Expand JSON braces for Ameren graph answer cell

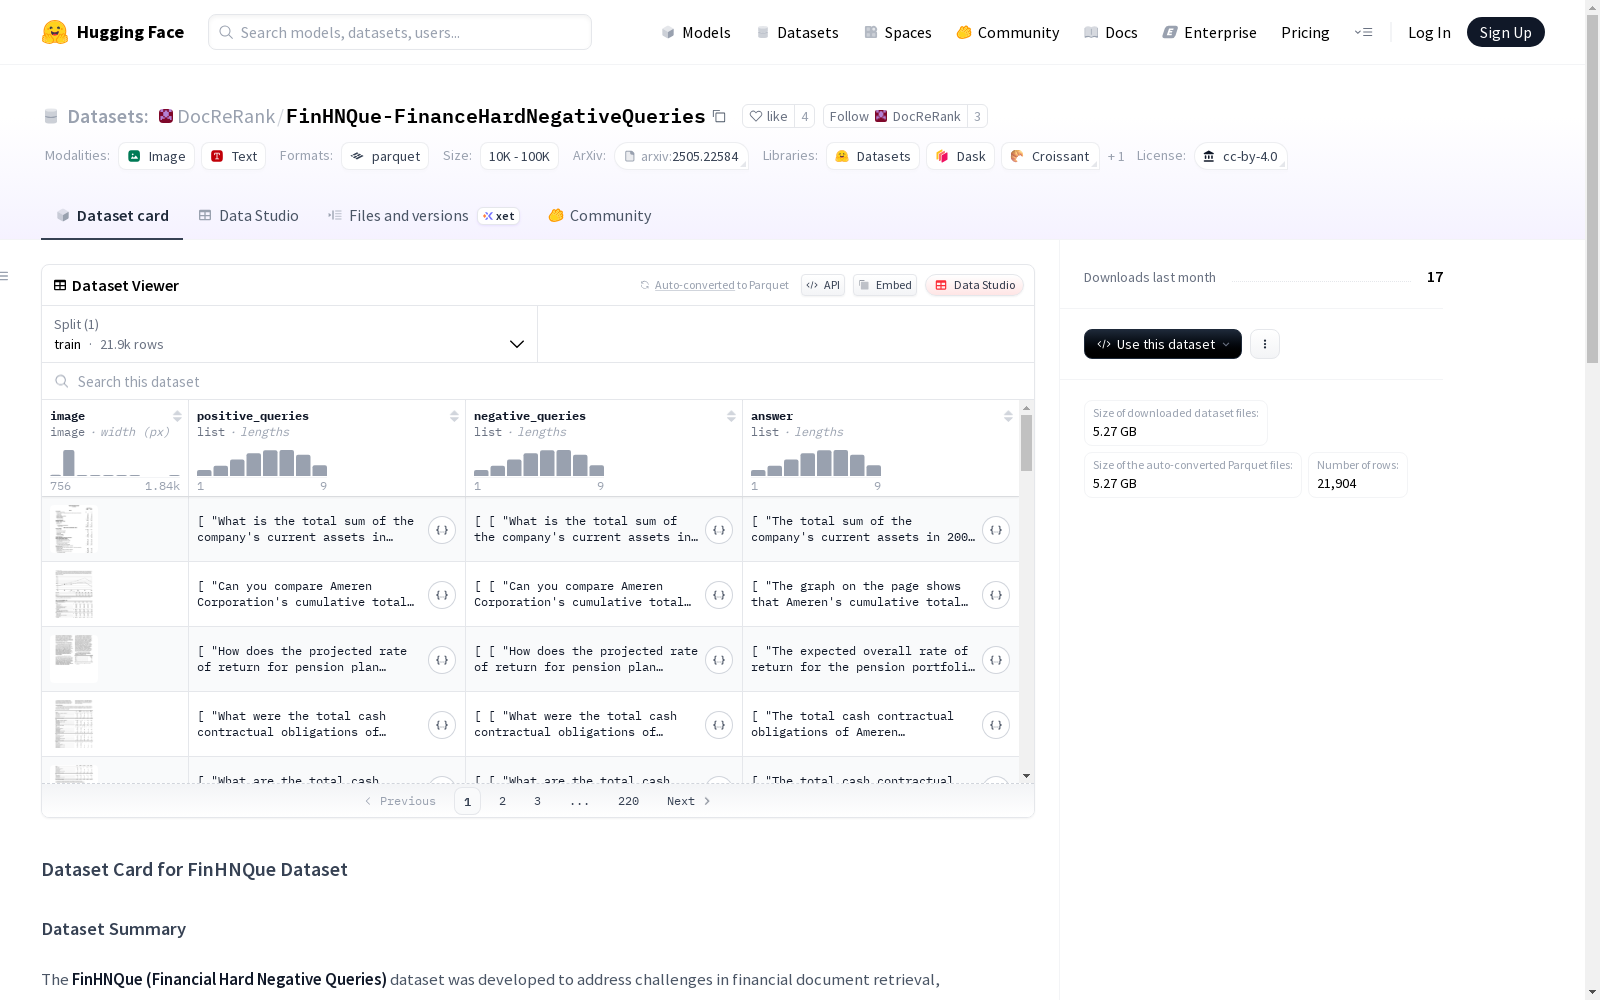(x=996, y=595)
